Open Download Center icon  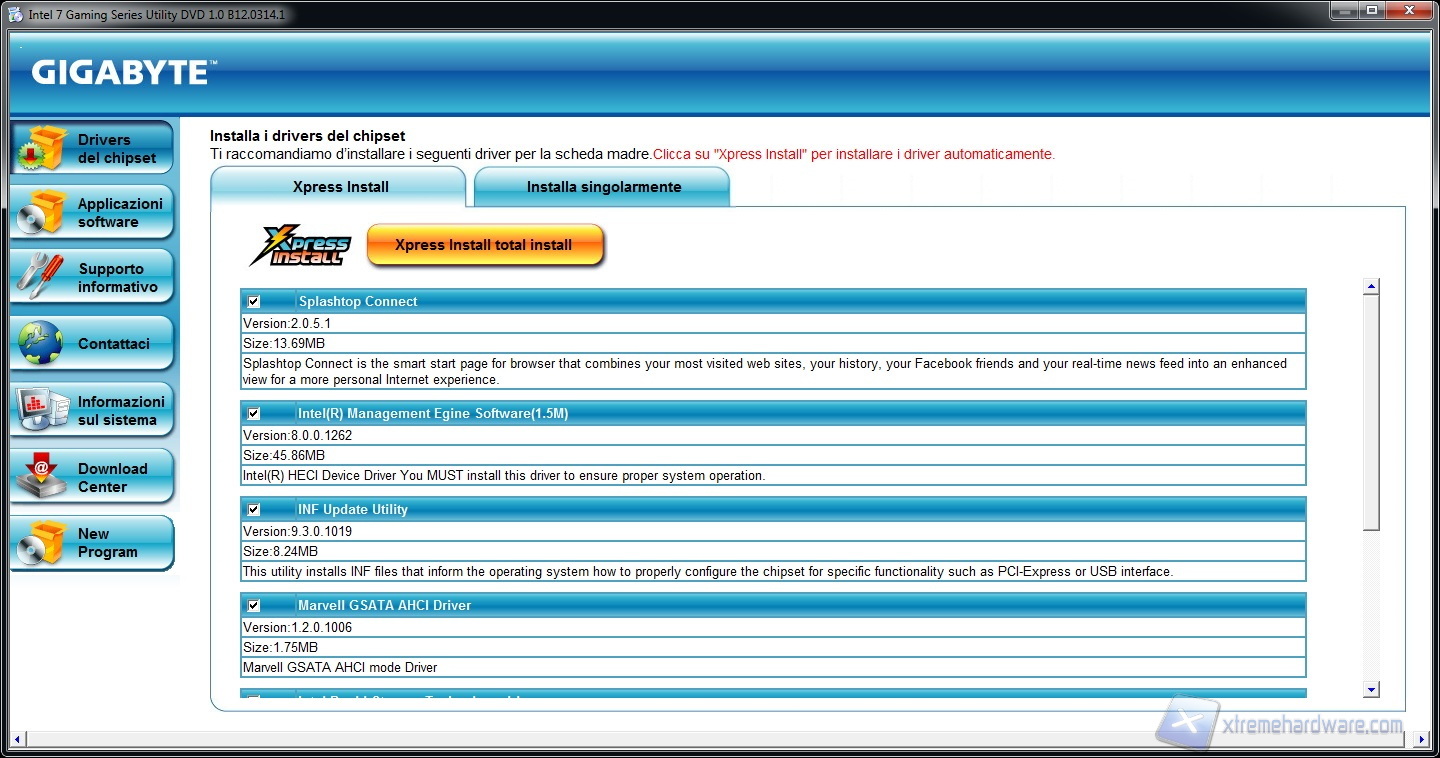pyautogui.click(x=41, y=477)
